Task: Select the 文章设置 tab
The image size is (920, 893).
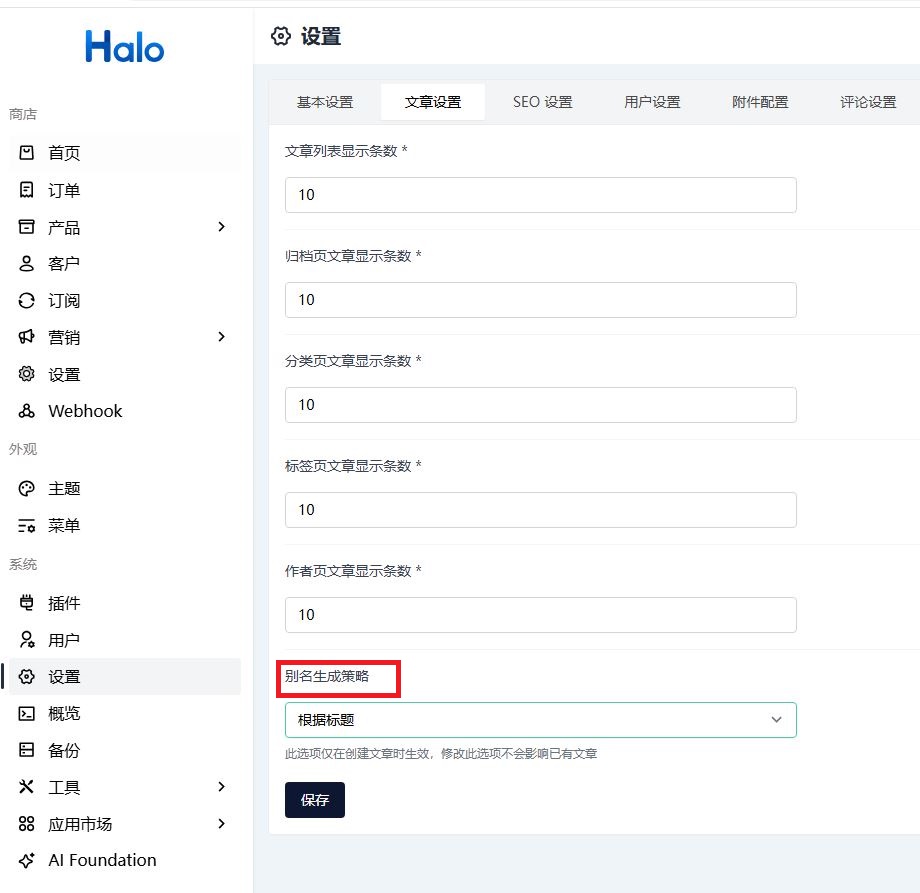Action: coord(433,103)
